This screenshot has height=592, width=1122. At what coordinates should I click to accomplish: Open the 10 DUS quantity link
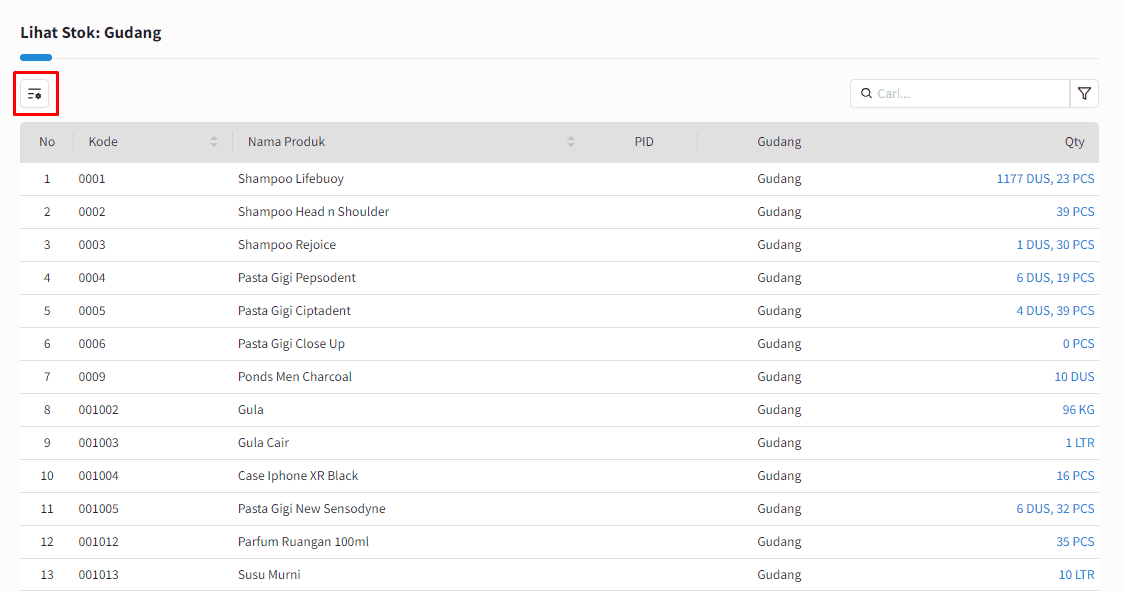(x=1074, y=377)
